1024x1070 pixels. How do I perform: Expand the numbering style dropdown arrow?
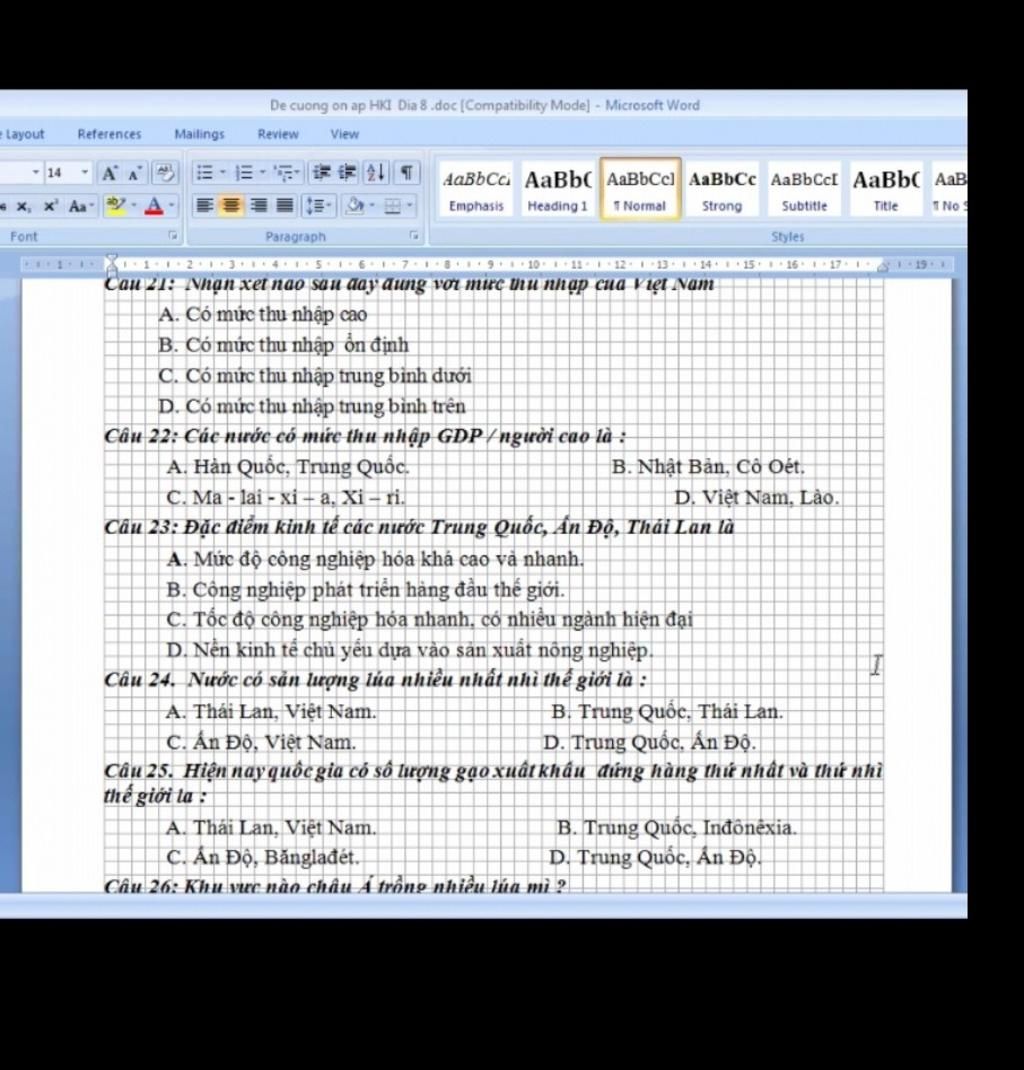coord(263,173)
